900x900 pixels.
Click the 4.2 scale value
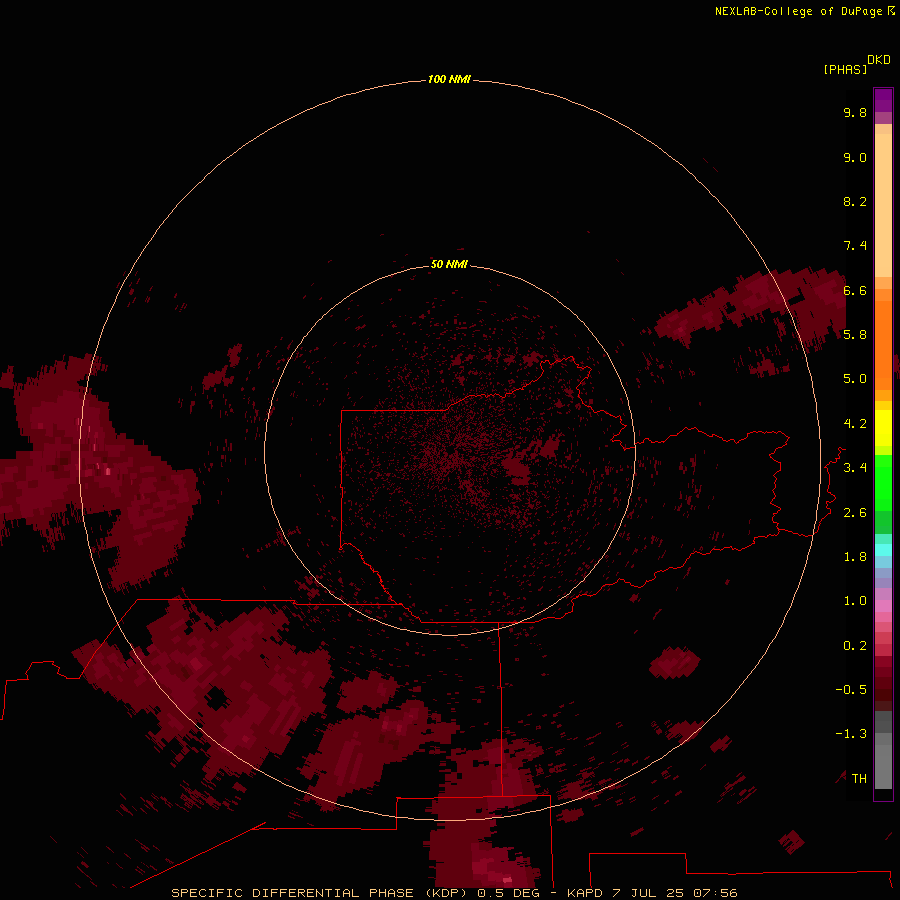pos(855,424)
